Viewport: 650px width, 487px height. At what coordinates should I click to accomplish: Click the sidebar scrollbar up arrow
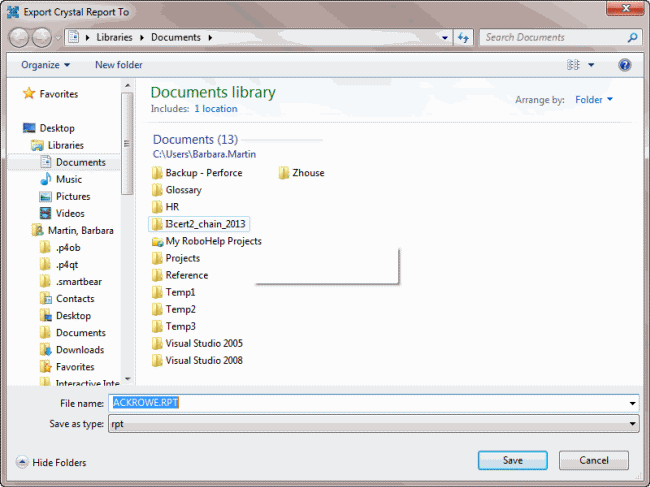point(128,85)
